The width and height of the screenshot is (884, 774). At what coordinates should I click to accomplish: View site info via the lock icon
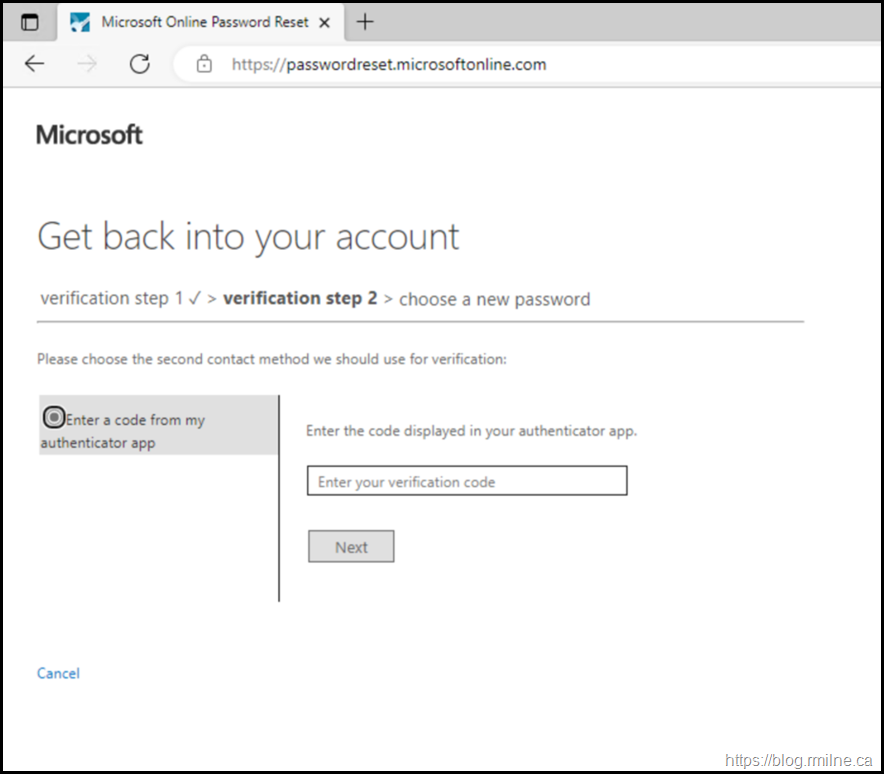(205, 64)
